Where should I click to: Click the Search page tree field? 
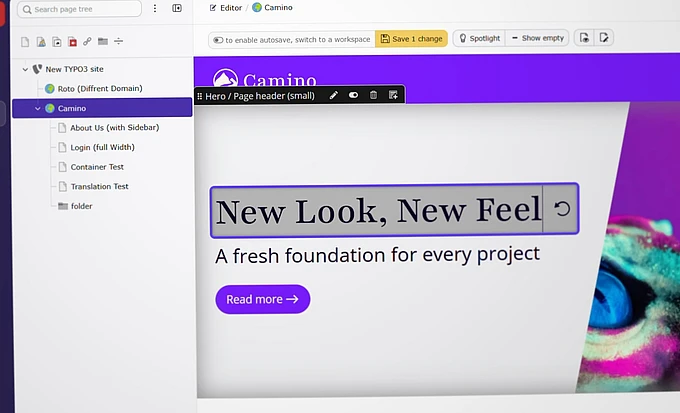coord(79,9)
